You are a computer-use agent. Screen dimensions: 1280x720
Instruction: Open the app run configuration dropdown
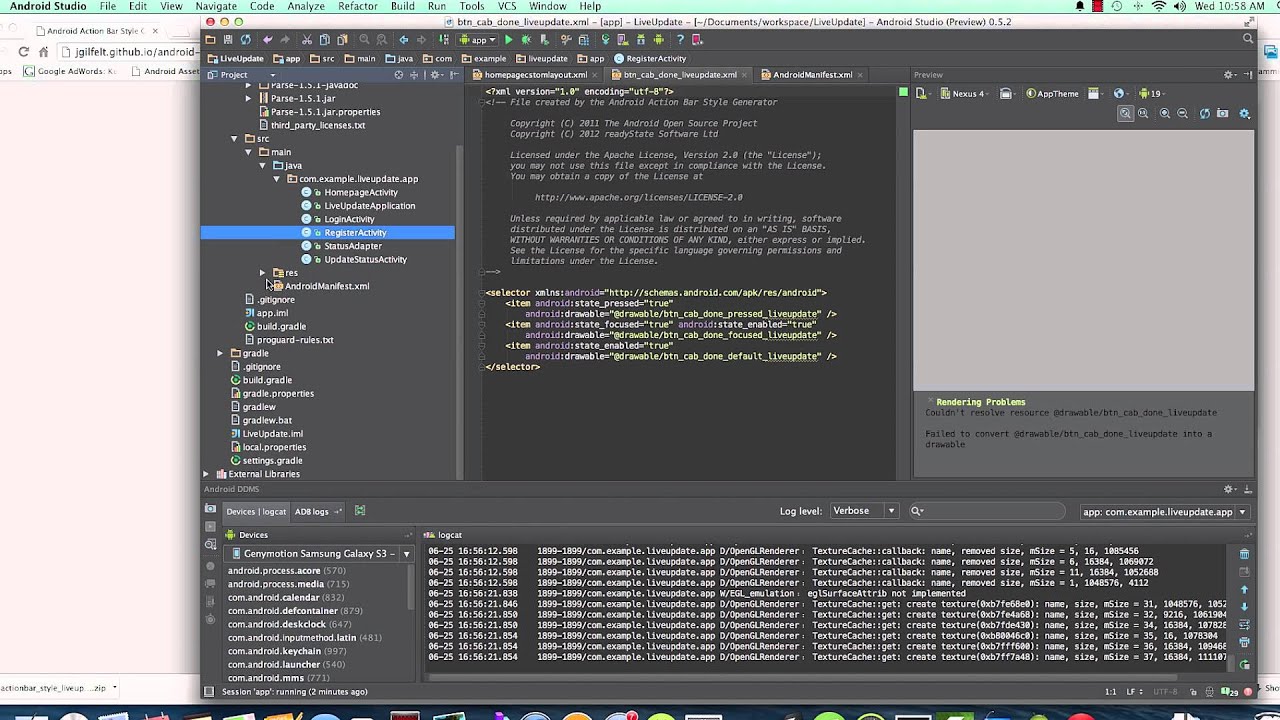point(478,40)
